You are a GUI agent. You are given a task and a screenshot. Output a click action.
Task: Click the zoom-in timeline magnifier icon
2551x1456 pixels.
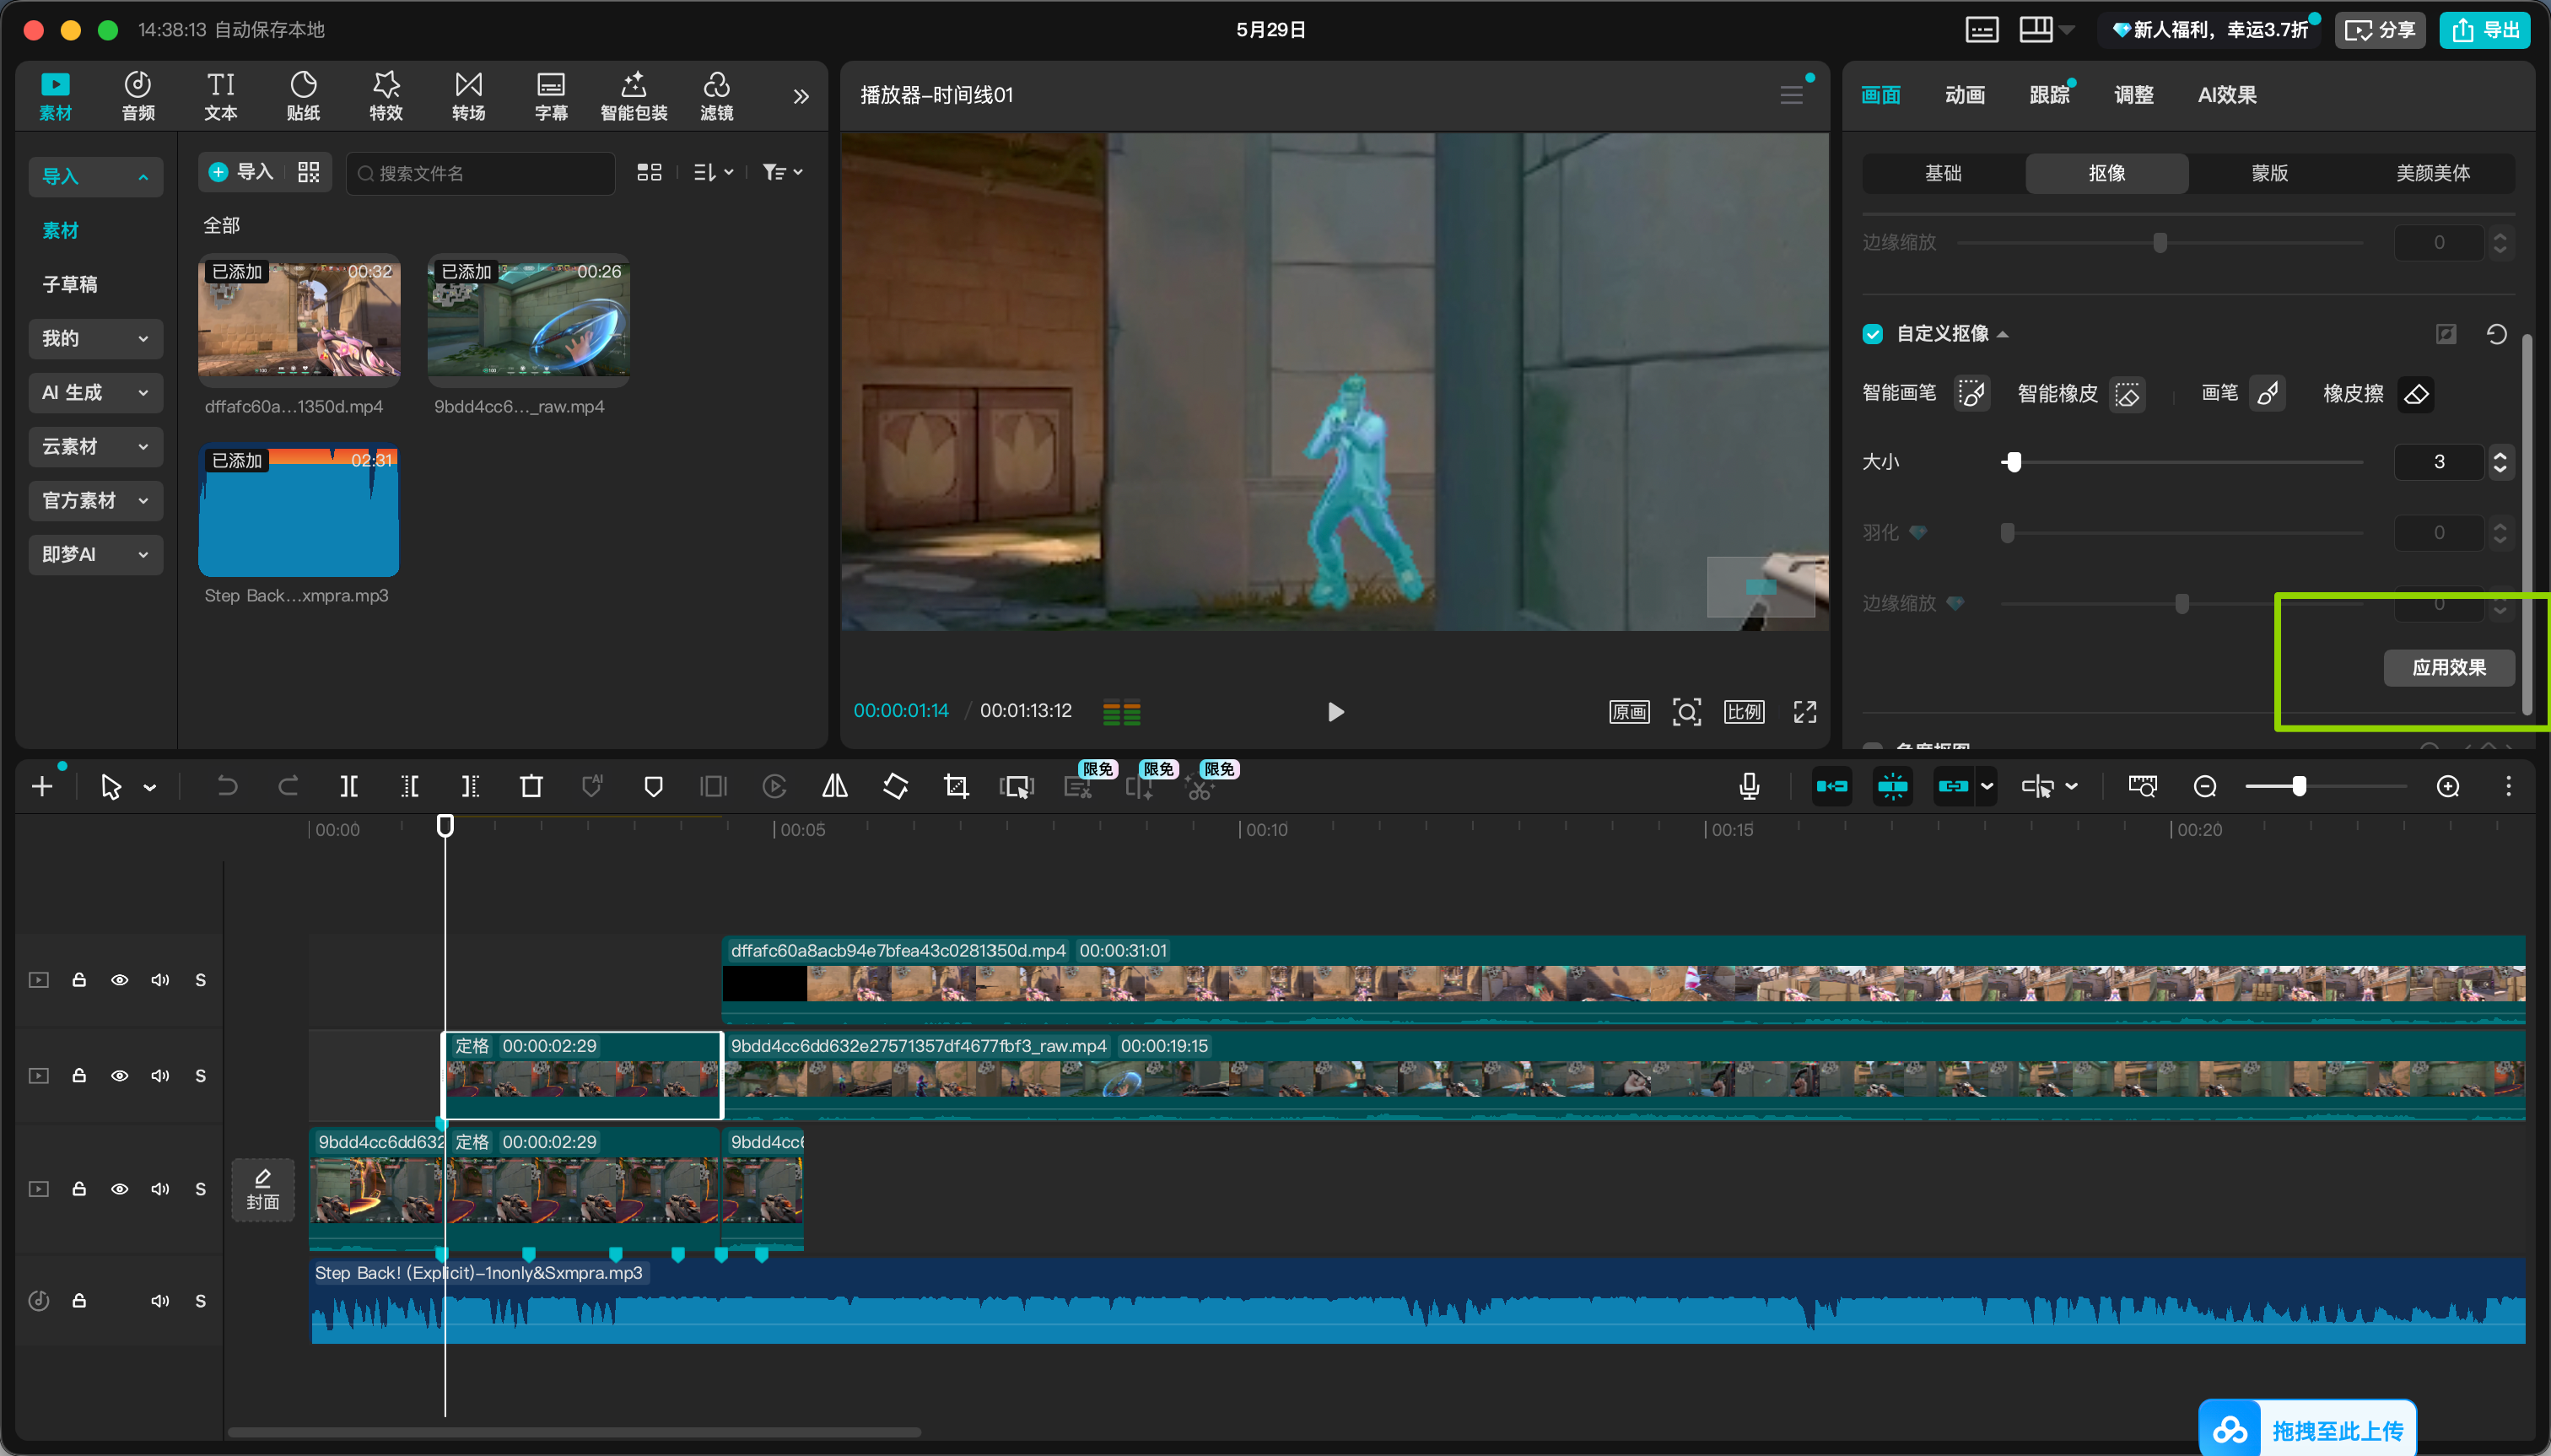point(2448,787)
